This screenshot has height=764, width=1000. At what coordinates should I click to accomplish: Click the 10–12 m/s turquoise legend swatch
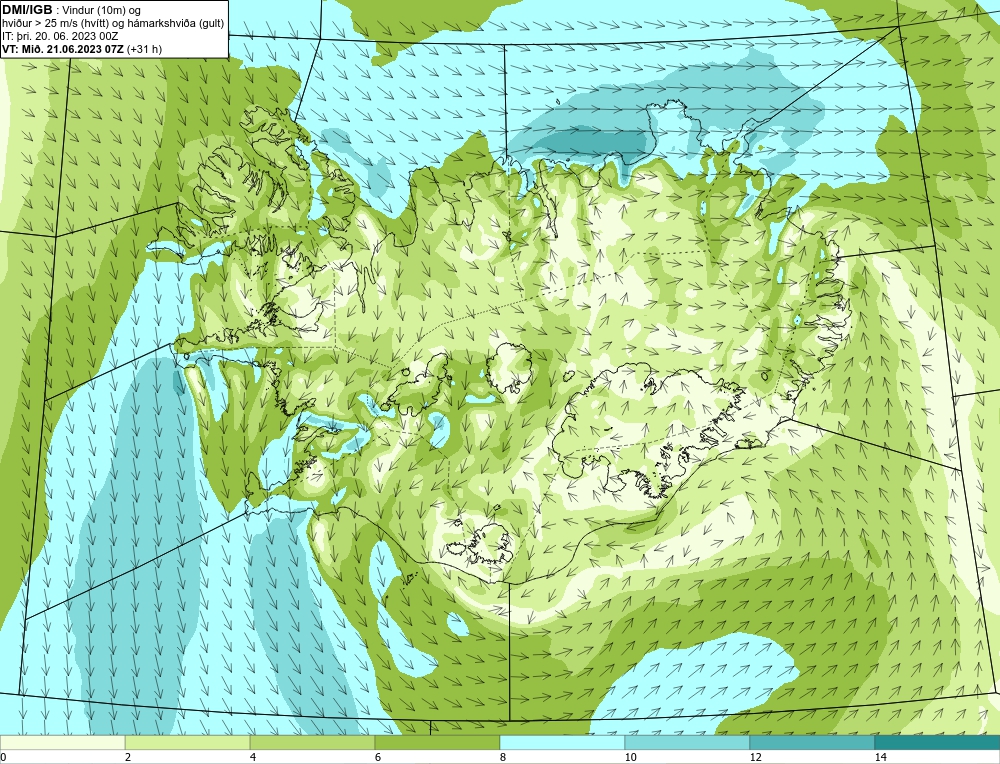[x=688, y=742]
